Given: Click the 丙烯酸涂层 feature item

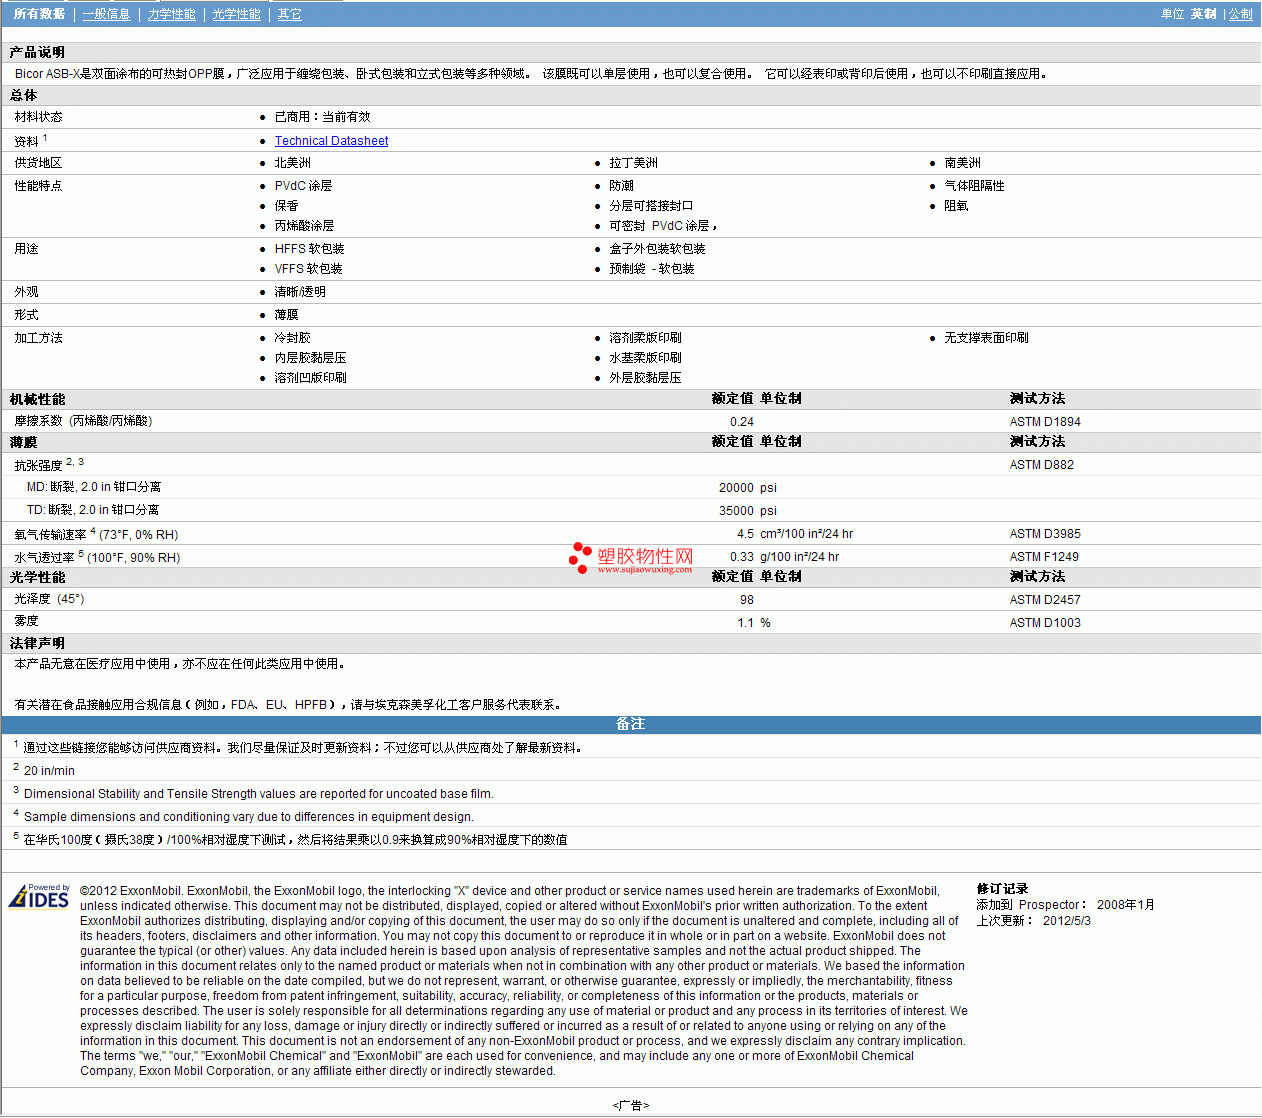Looking at the screenshot, I should tap(305, 226).
